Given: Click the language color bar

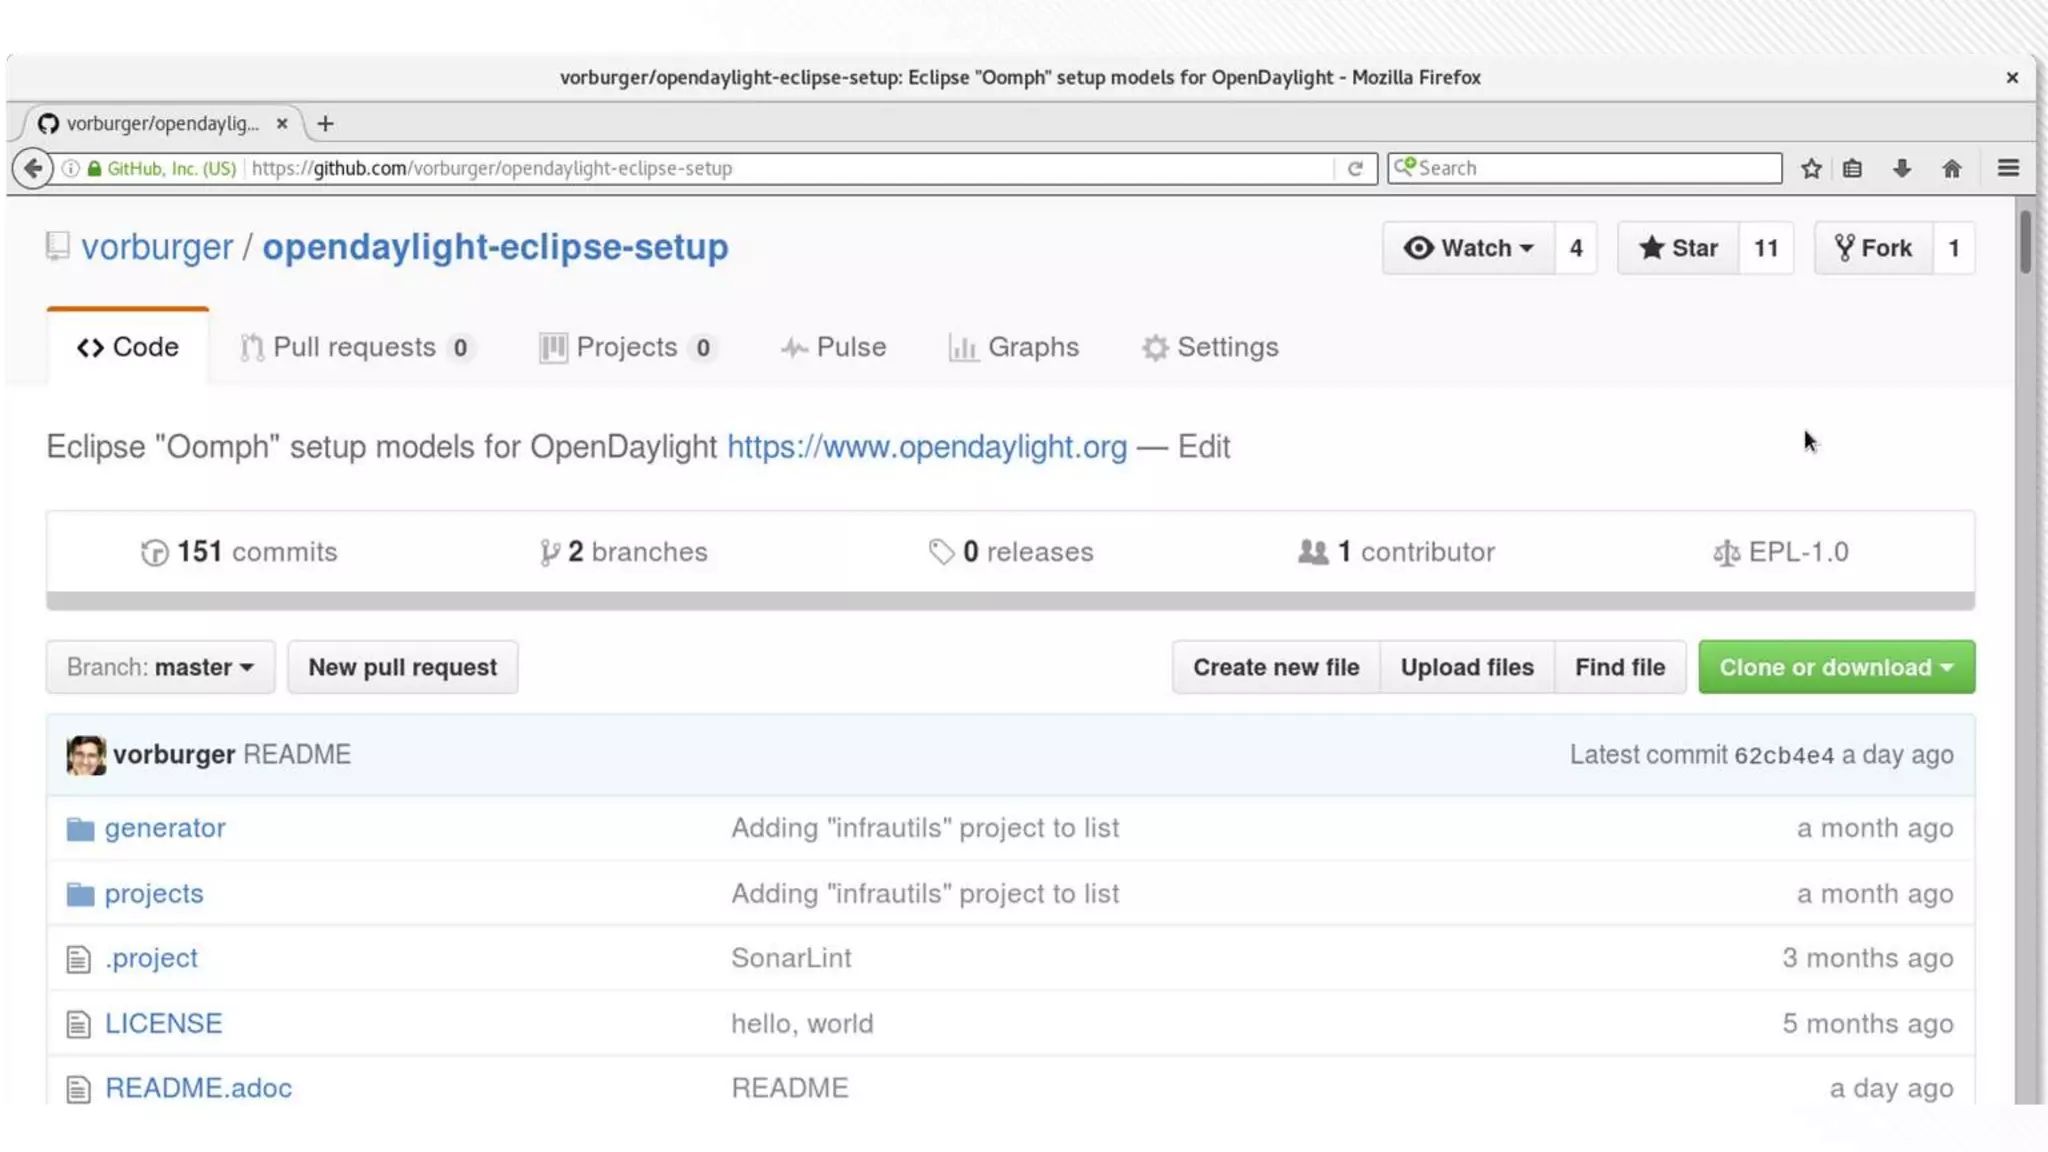Looking at the screenshot, I should (x=1010, y=601).
